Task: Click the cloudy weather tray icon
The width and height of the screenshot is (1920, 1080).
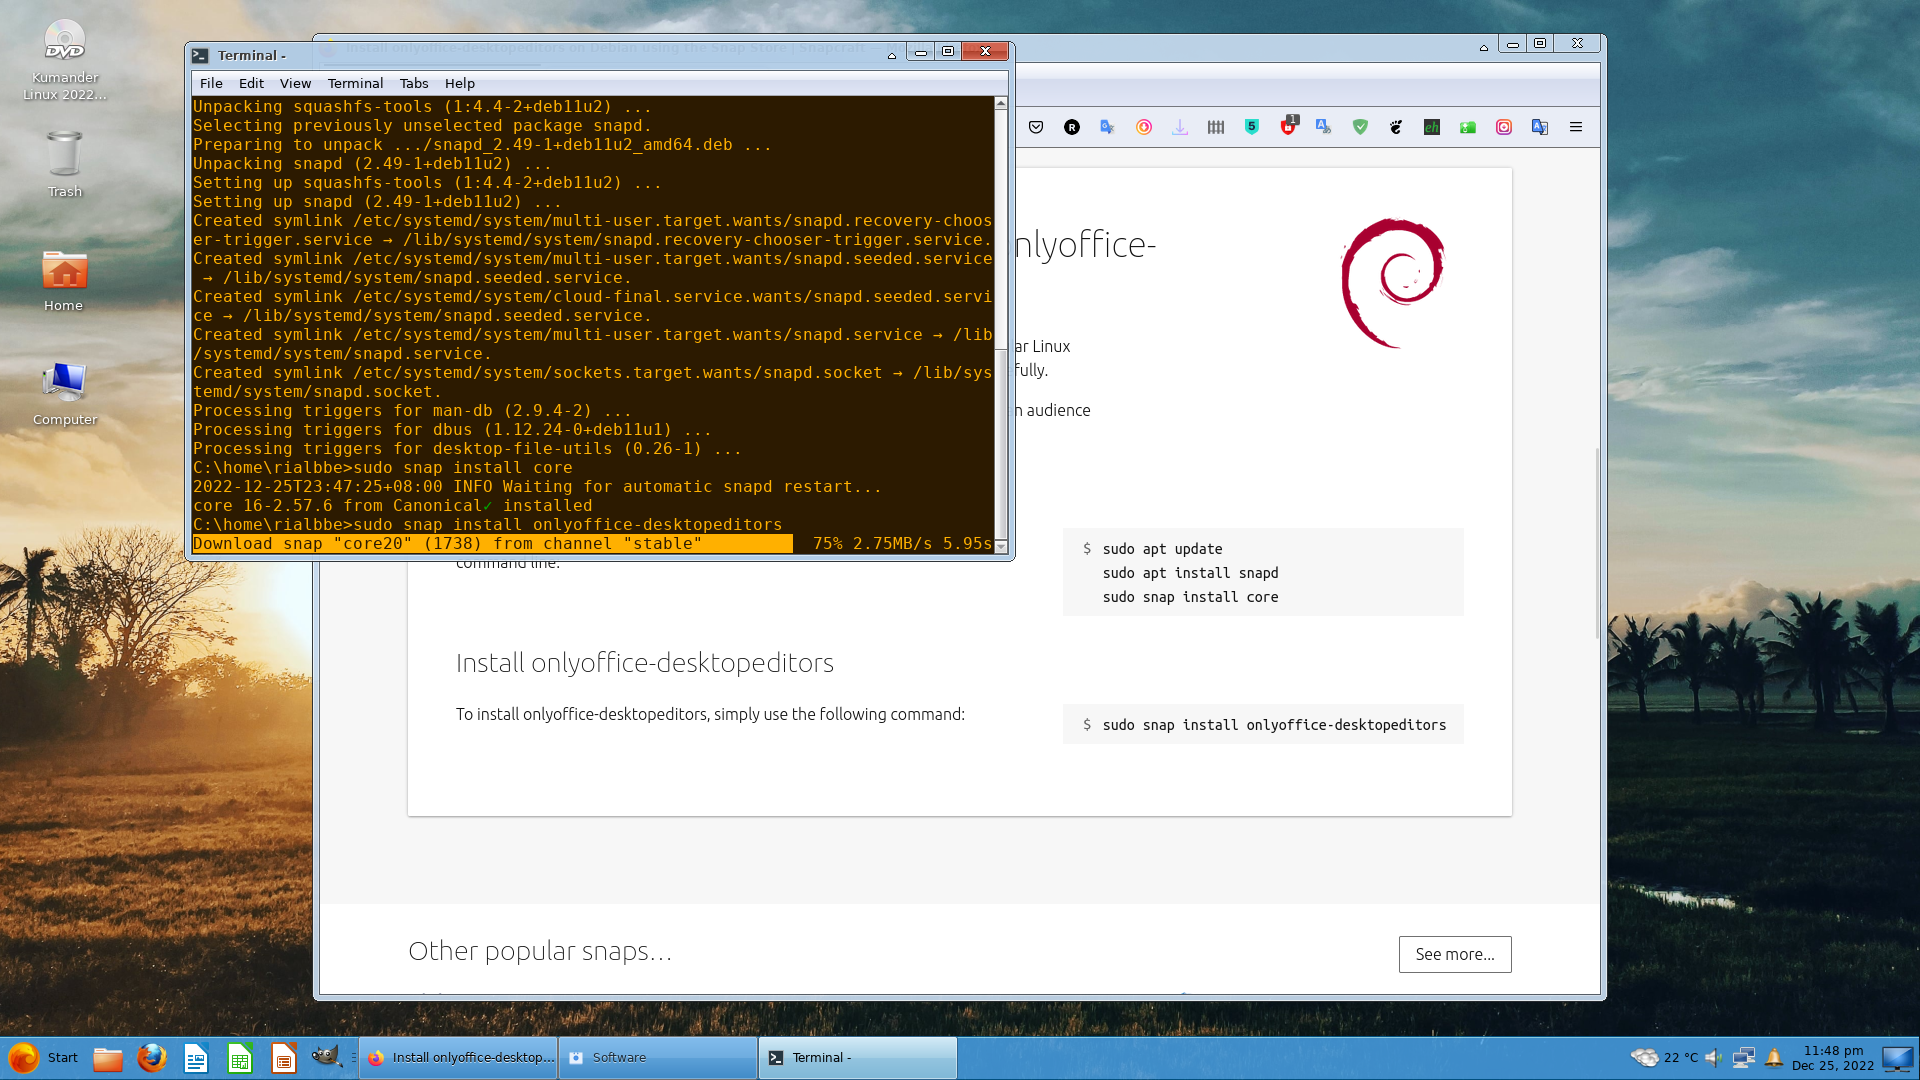Action: tap(1645, 1057)
